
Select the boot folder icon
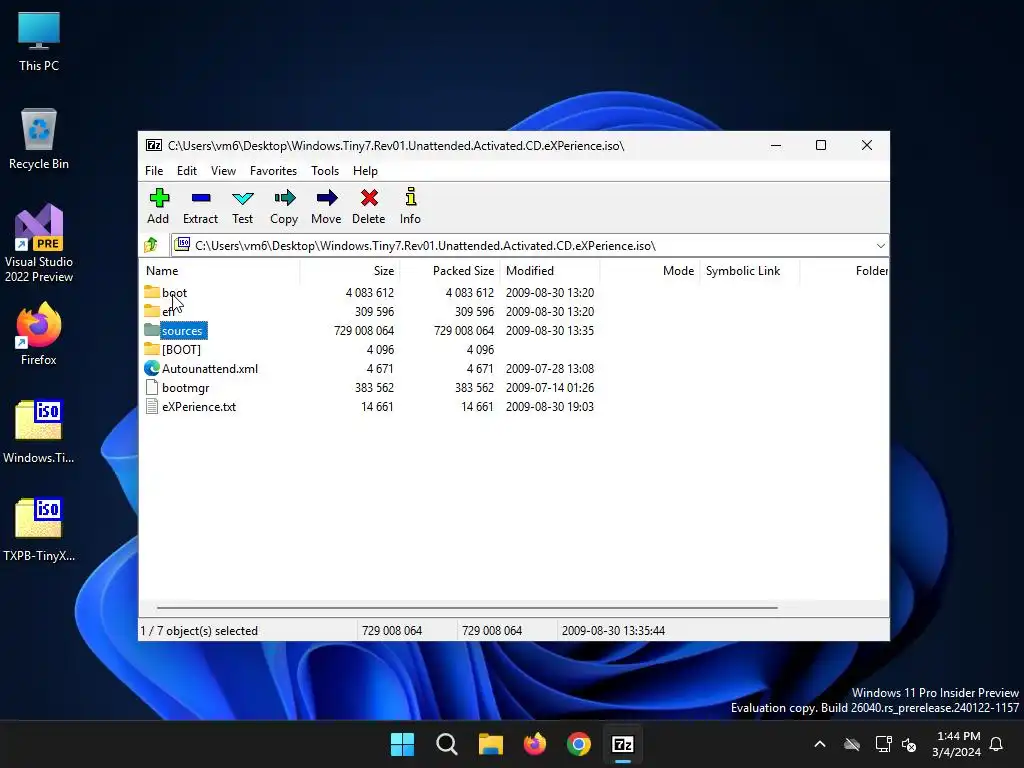pos(152,292)
